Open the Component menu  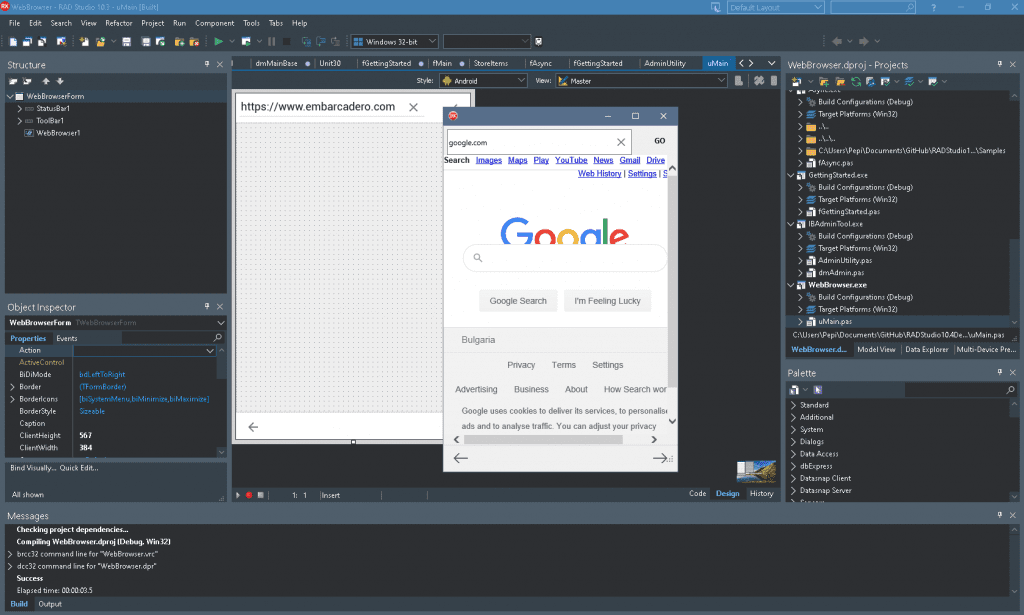pos(214,23)
